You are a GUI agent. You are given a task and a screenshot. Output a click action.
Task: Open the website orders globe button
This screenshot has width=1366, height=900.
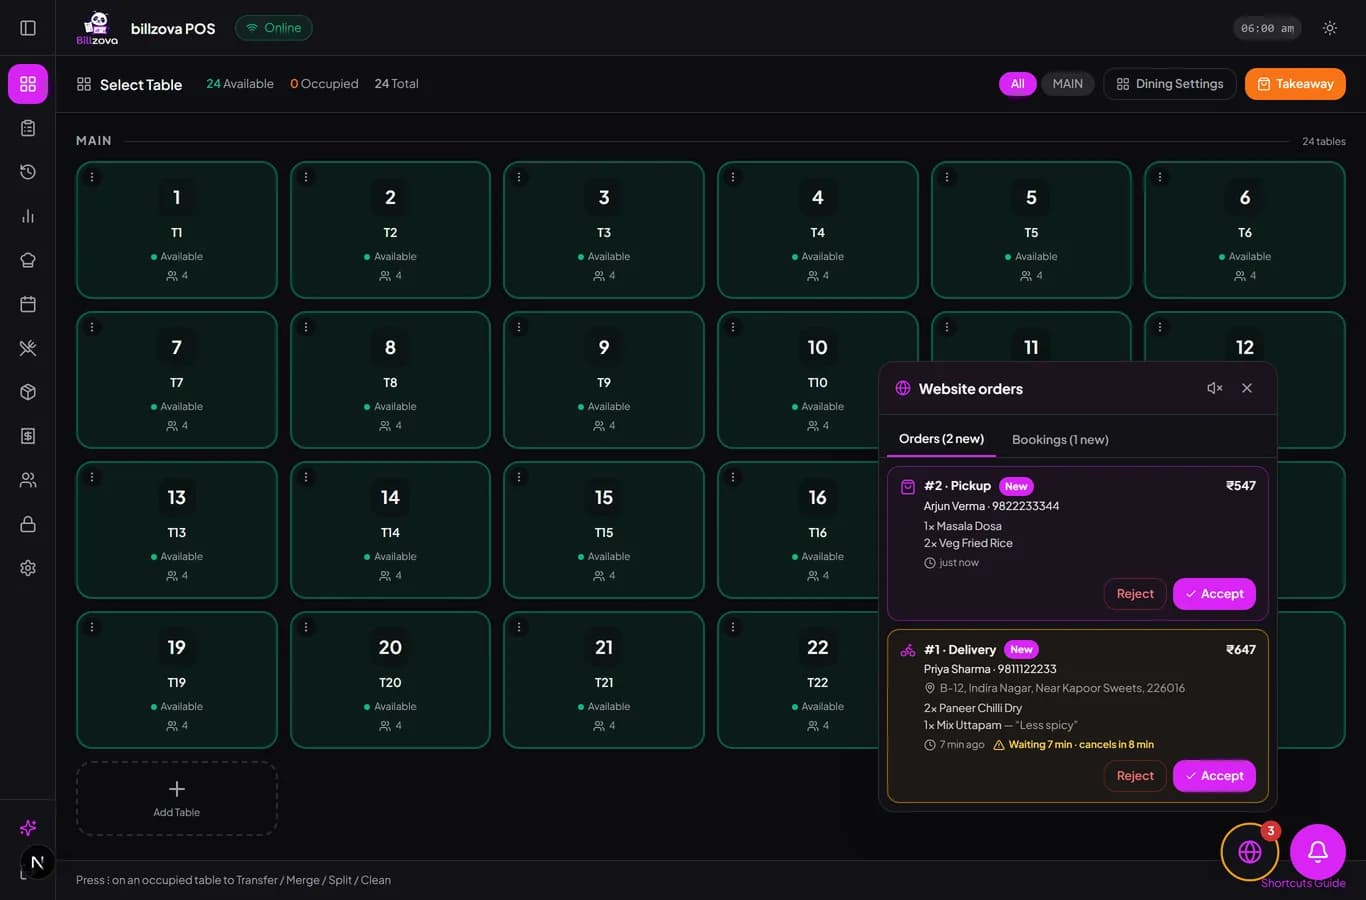tap(1250, 851)
